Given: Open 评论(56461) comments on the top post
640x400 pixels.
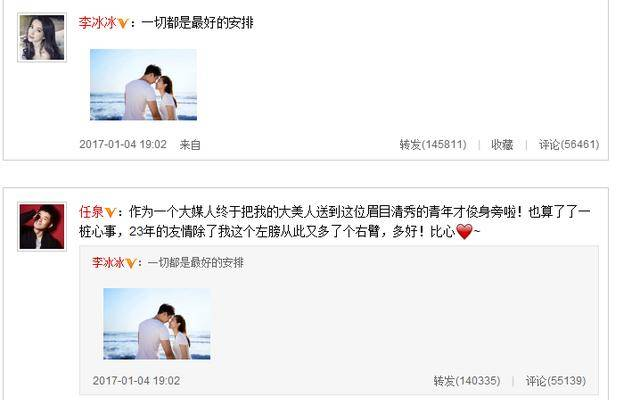Looking at the screenshot, I should pos(569,144).
